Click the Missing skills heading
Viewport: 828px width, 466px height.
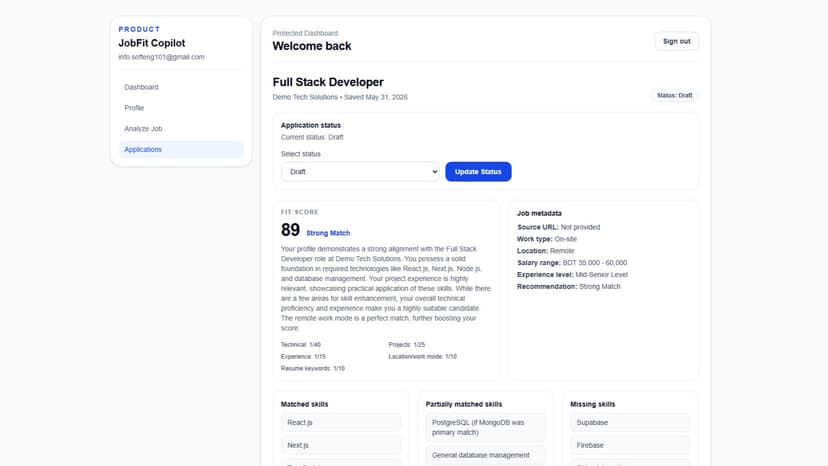(x=592, y=404)
